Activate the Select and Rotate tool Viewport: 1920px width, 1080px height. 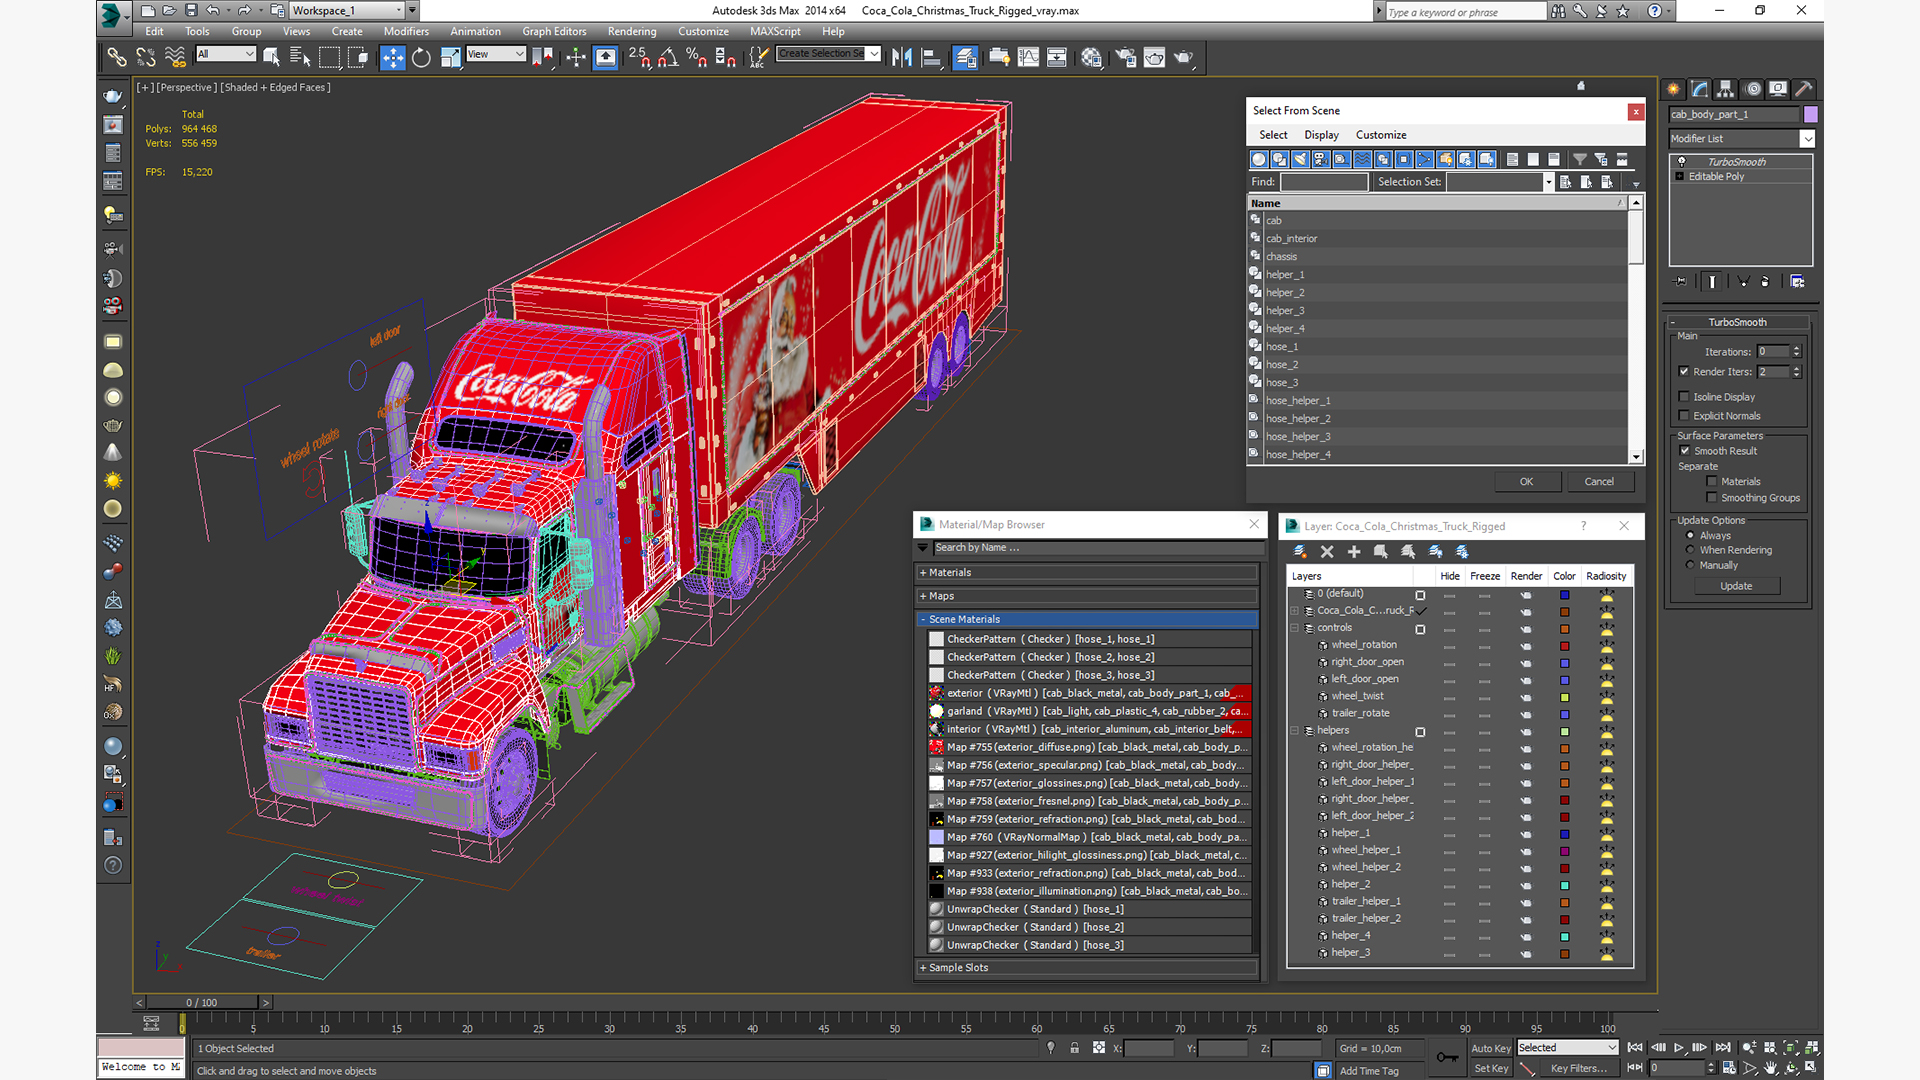point(422,58)
